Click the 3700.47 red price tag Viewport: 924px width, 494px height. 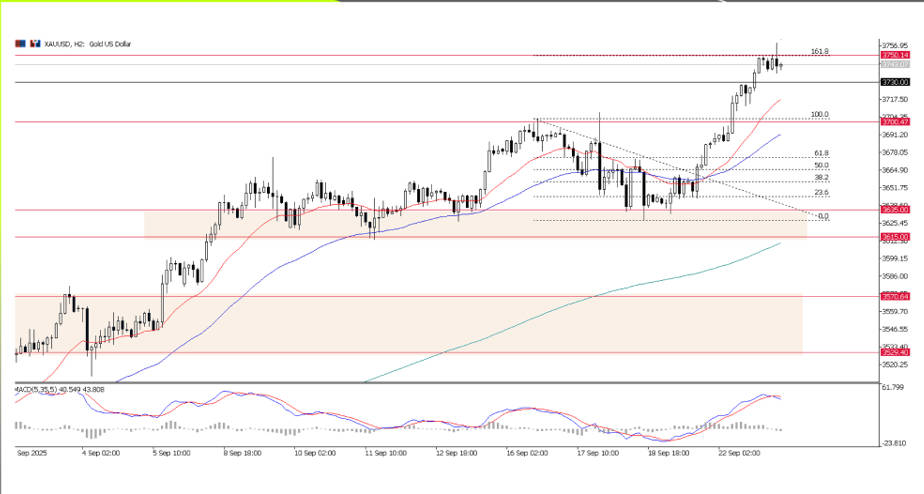click(894, 122)
